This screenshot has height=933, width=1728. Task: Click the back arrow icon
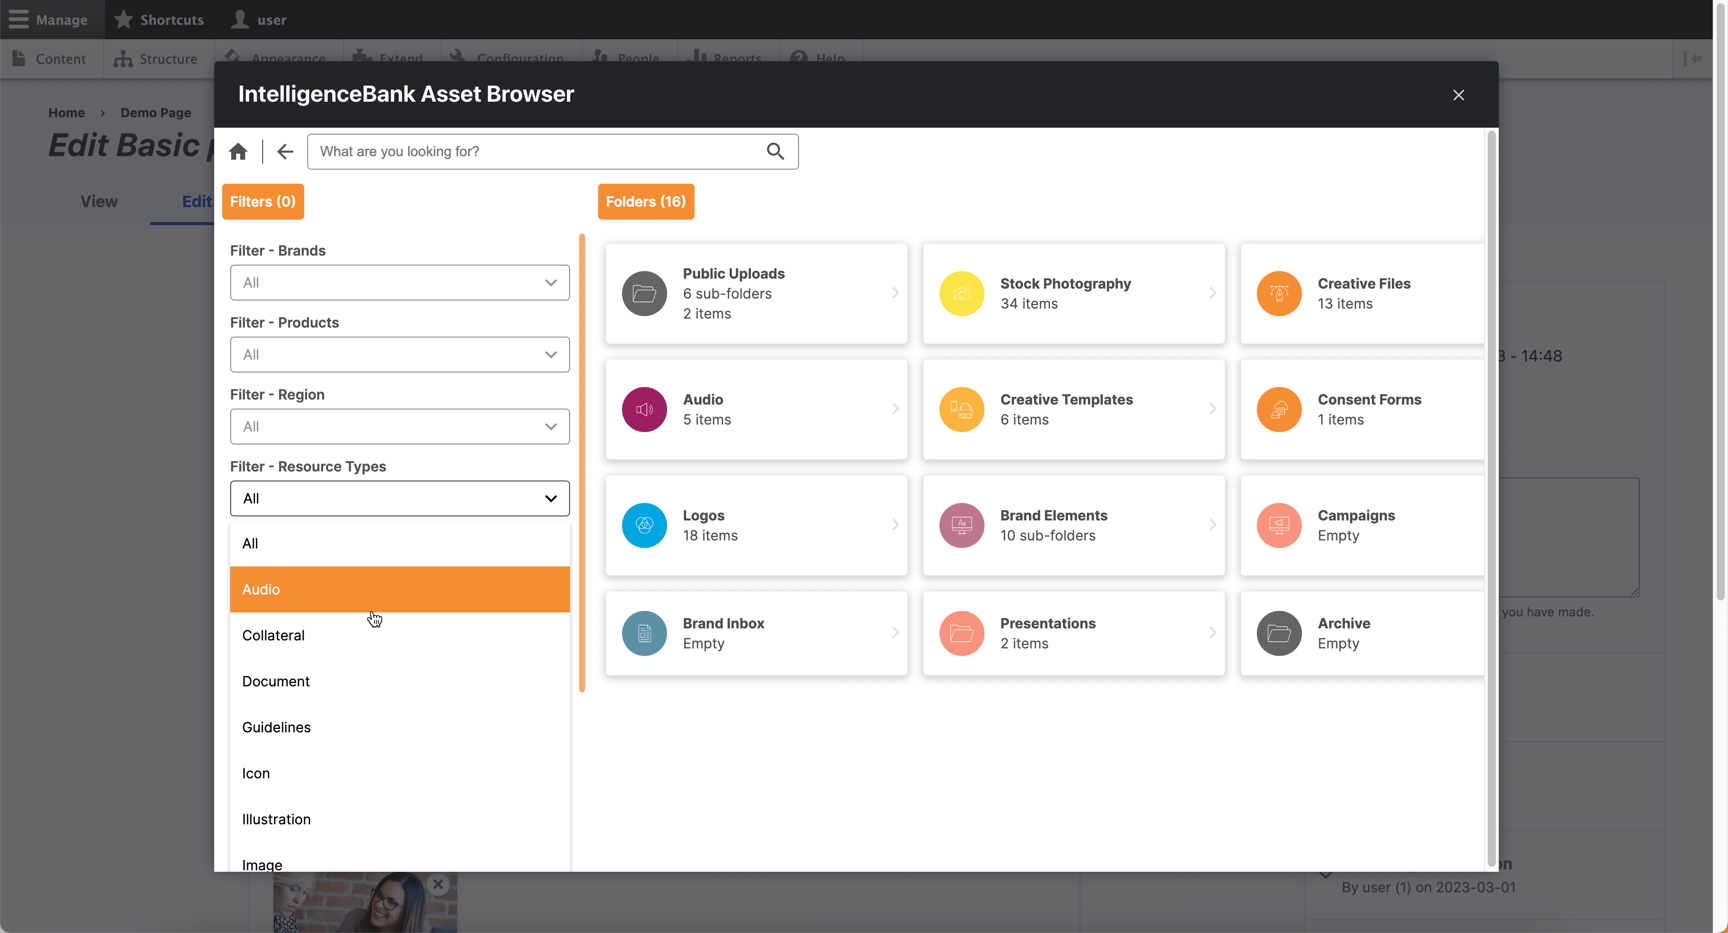click(x=285, y=151)
